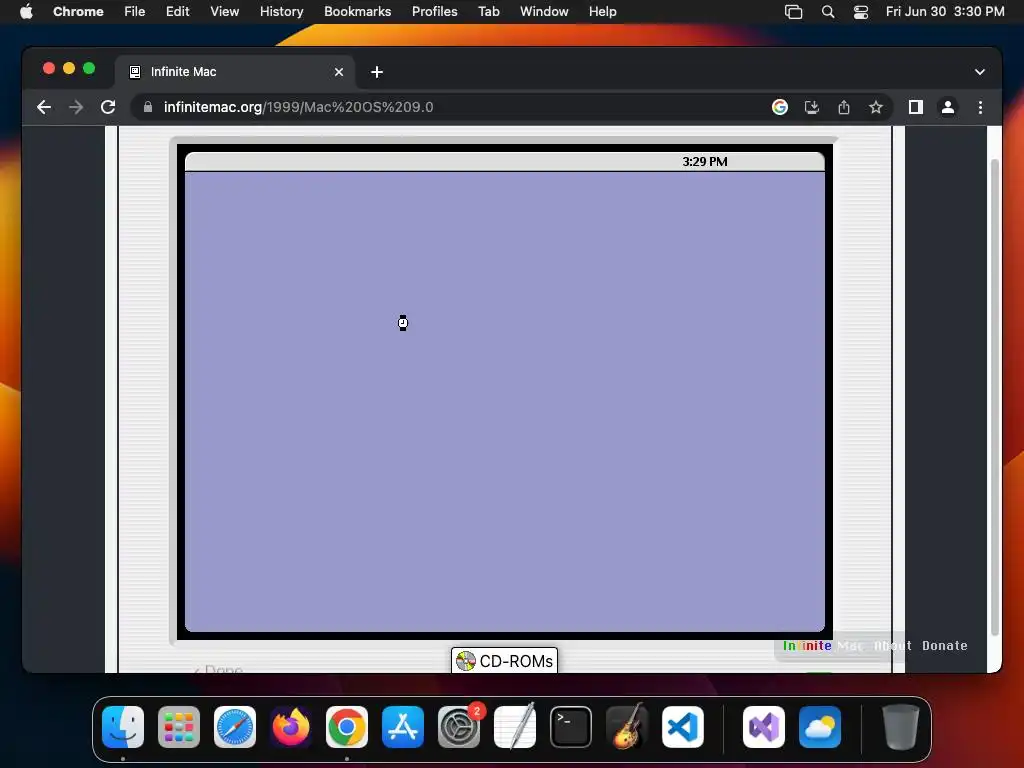Open the Help menu
The height and width of the screenshot is (768, 1024).
(x=602, y=11)
